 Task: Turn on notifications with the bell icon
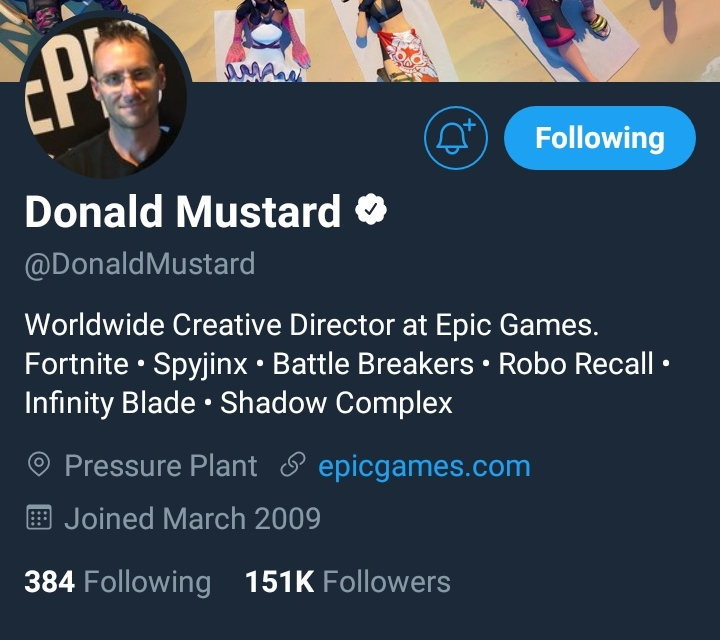tap(456, 138)
